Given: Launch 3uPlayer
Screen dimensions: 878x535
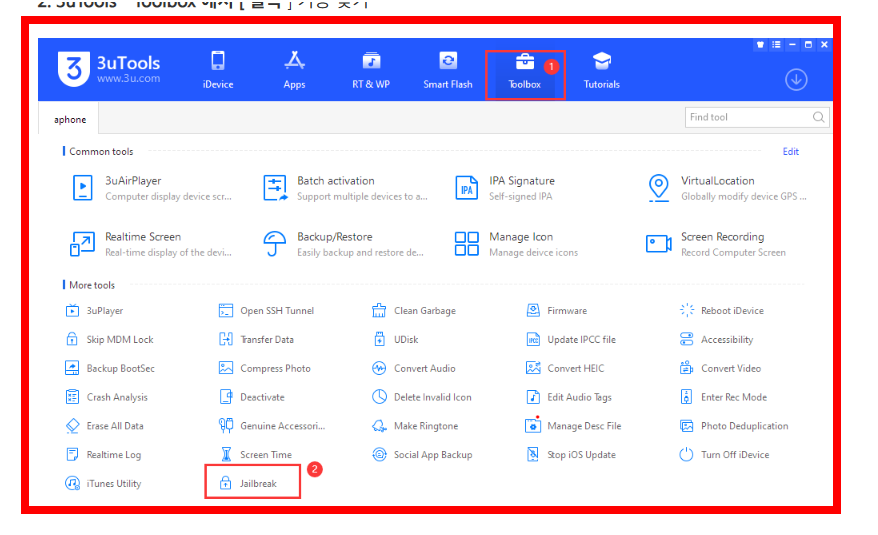Looking at the screenshot, I should click(94, 310).
